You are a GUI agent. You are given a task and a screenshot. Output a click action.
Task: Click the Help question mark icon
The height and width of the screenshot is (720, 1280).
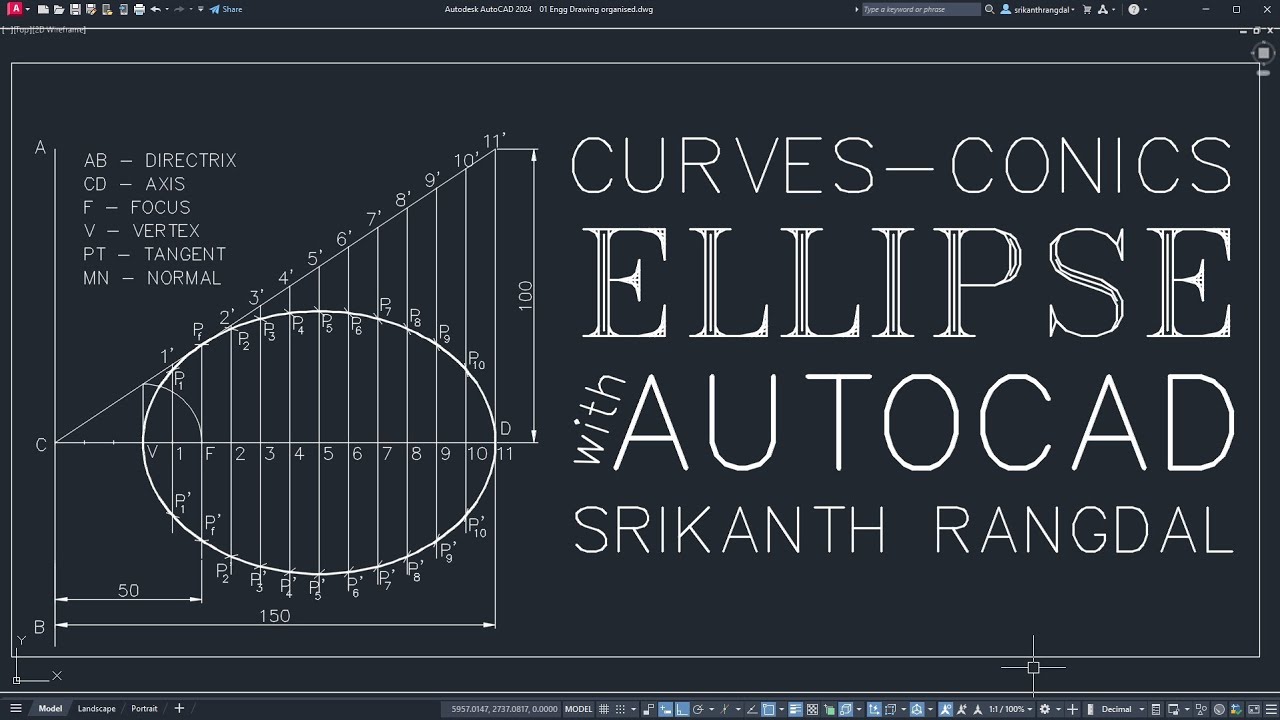coord(1134,9)
